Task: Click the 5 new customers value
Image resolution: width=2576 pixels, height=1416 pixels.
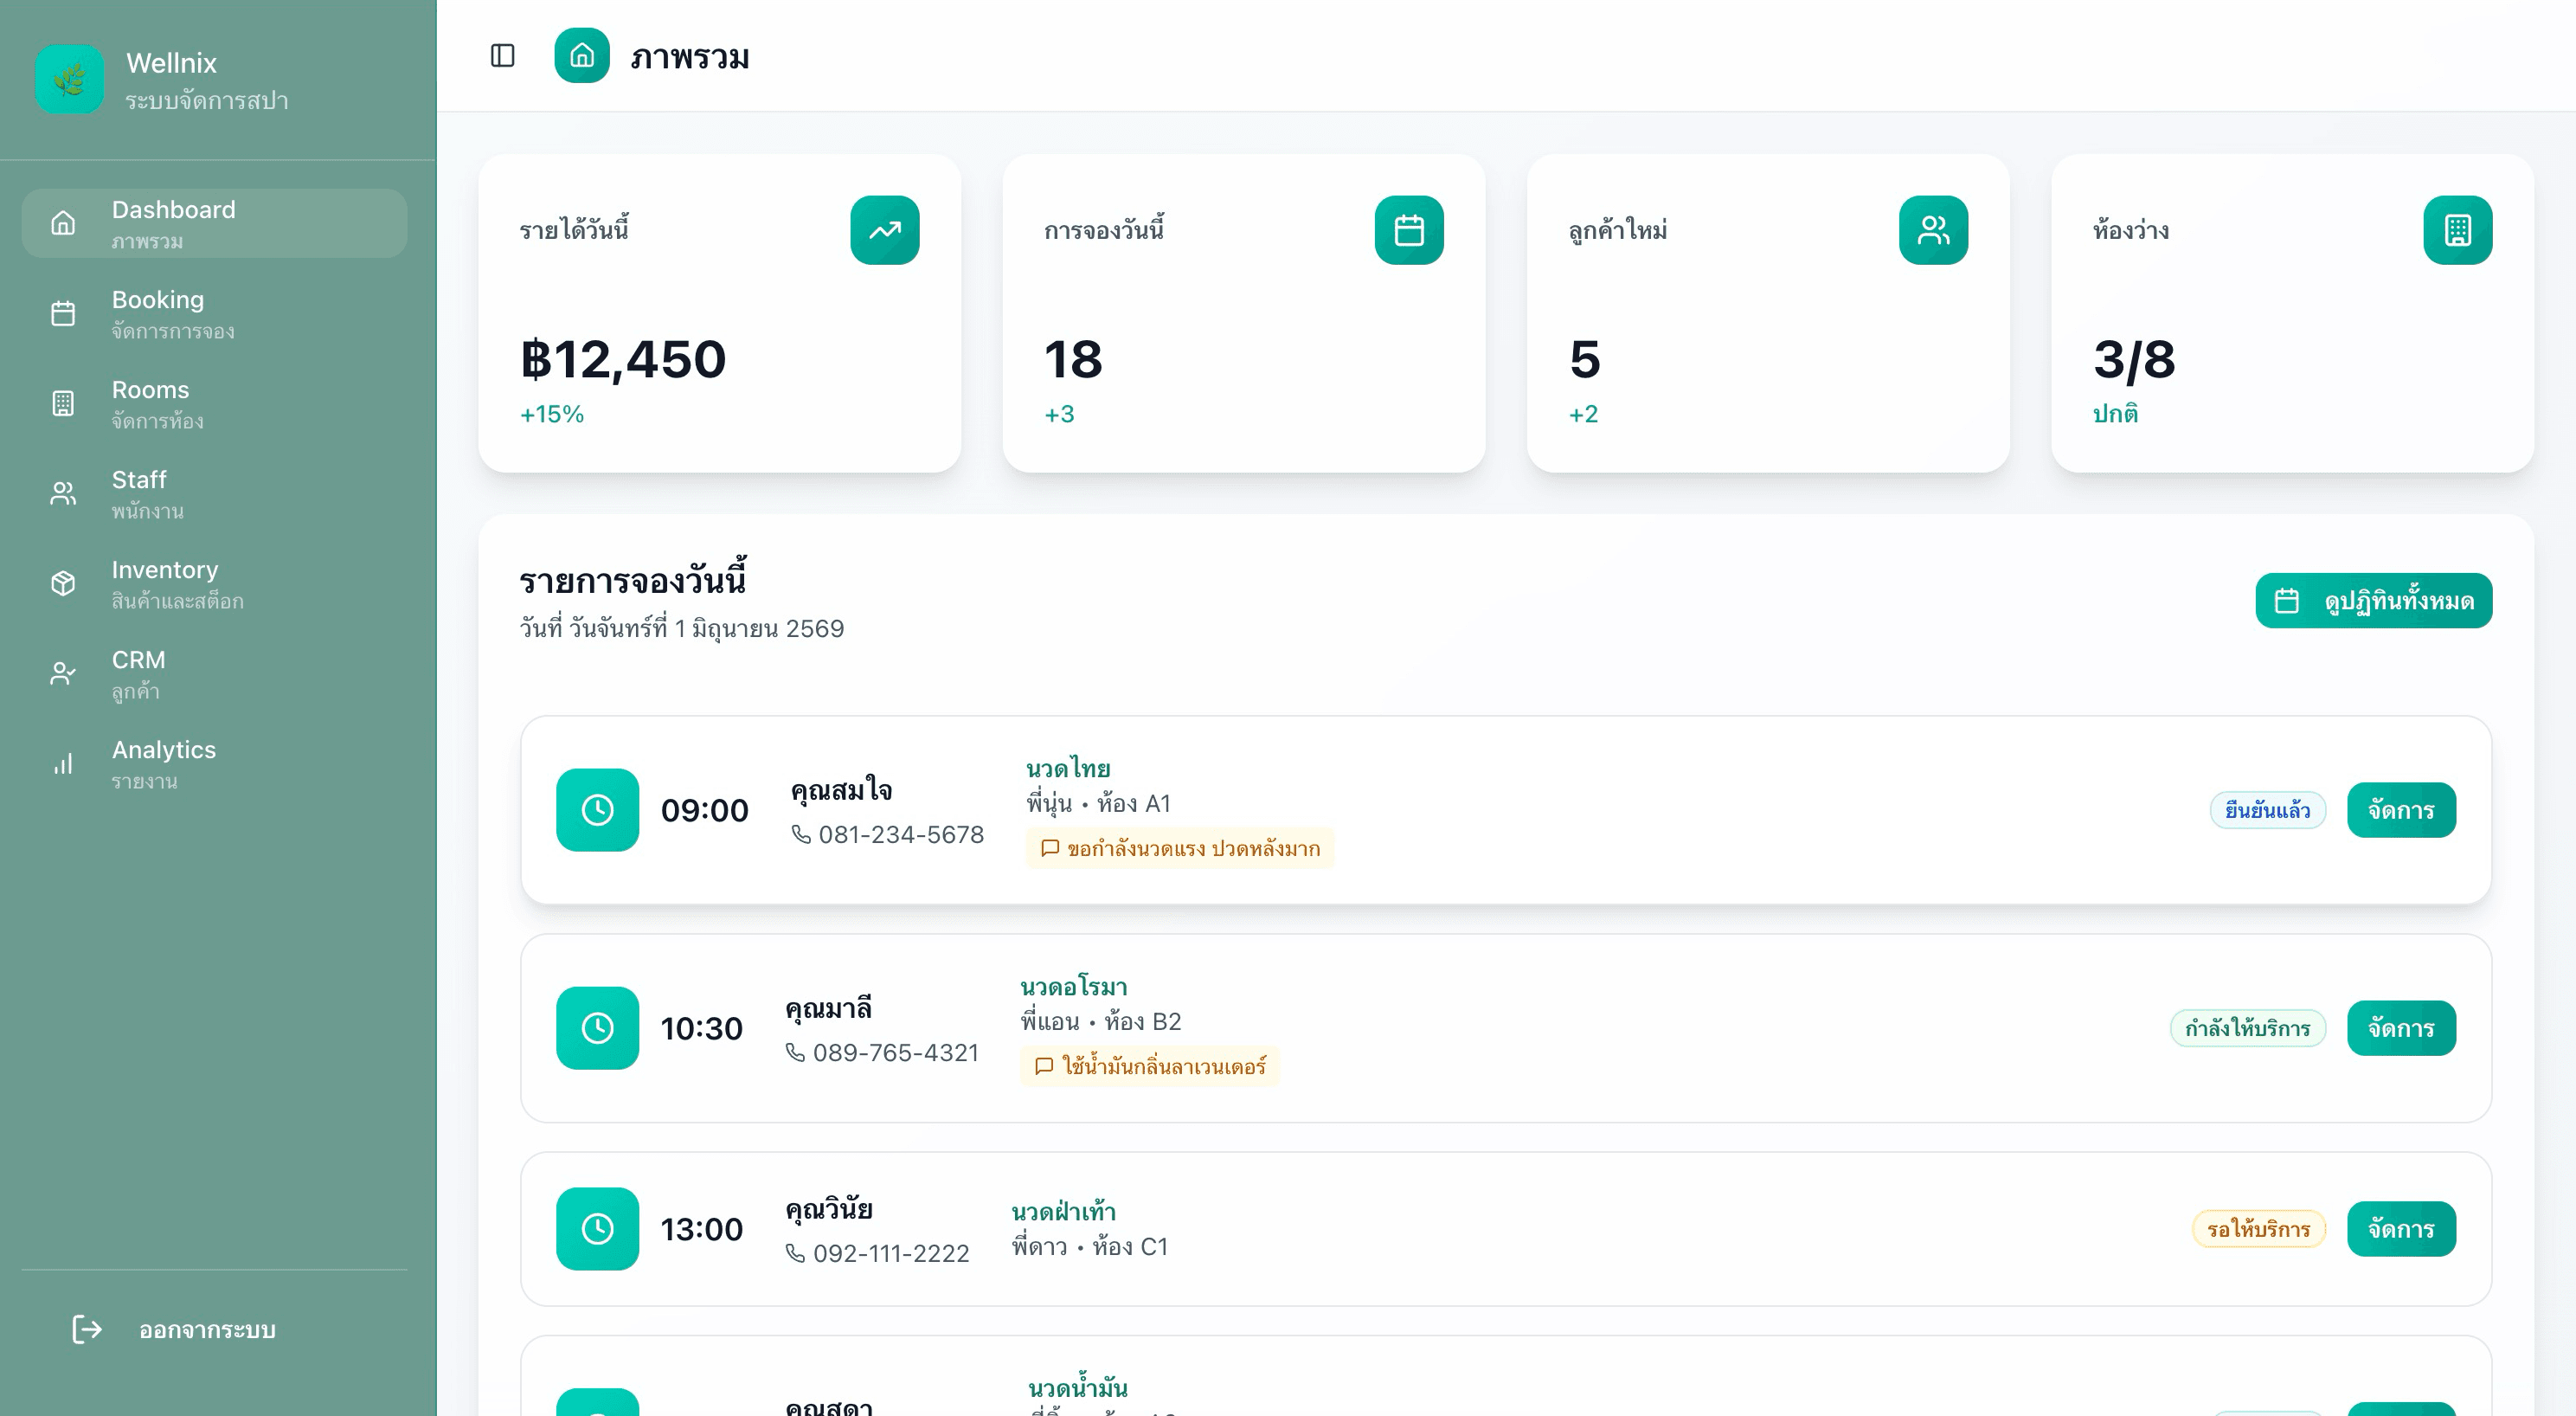Action: coord(1585,360)
